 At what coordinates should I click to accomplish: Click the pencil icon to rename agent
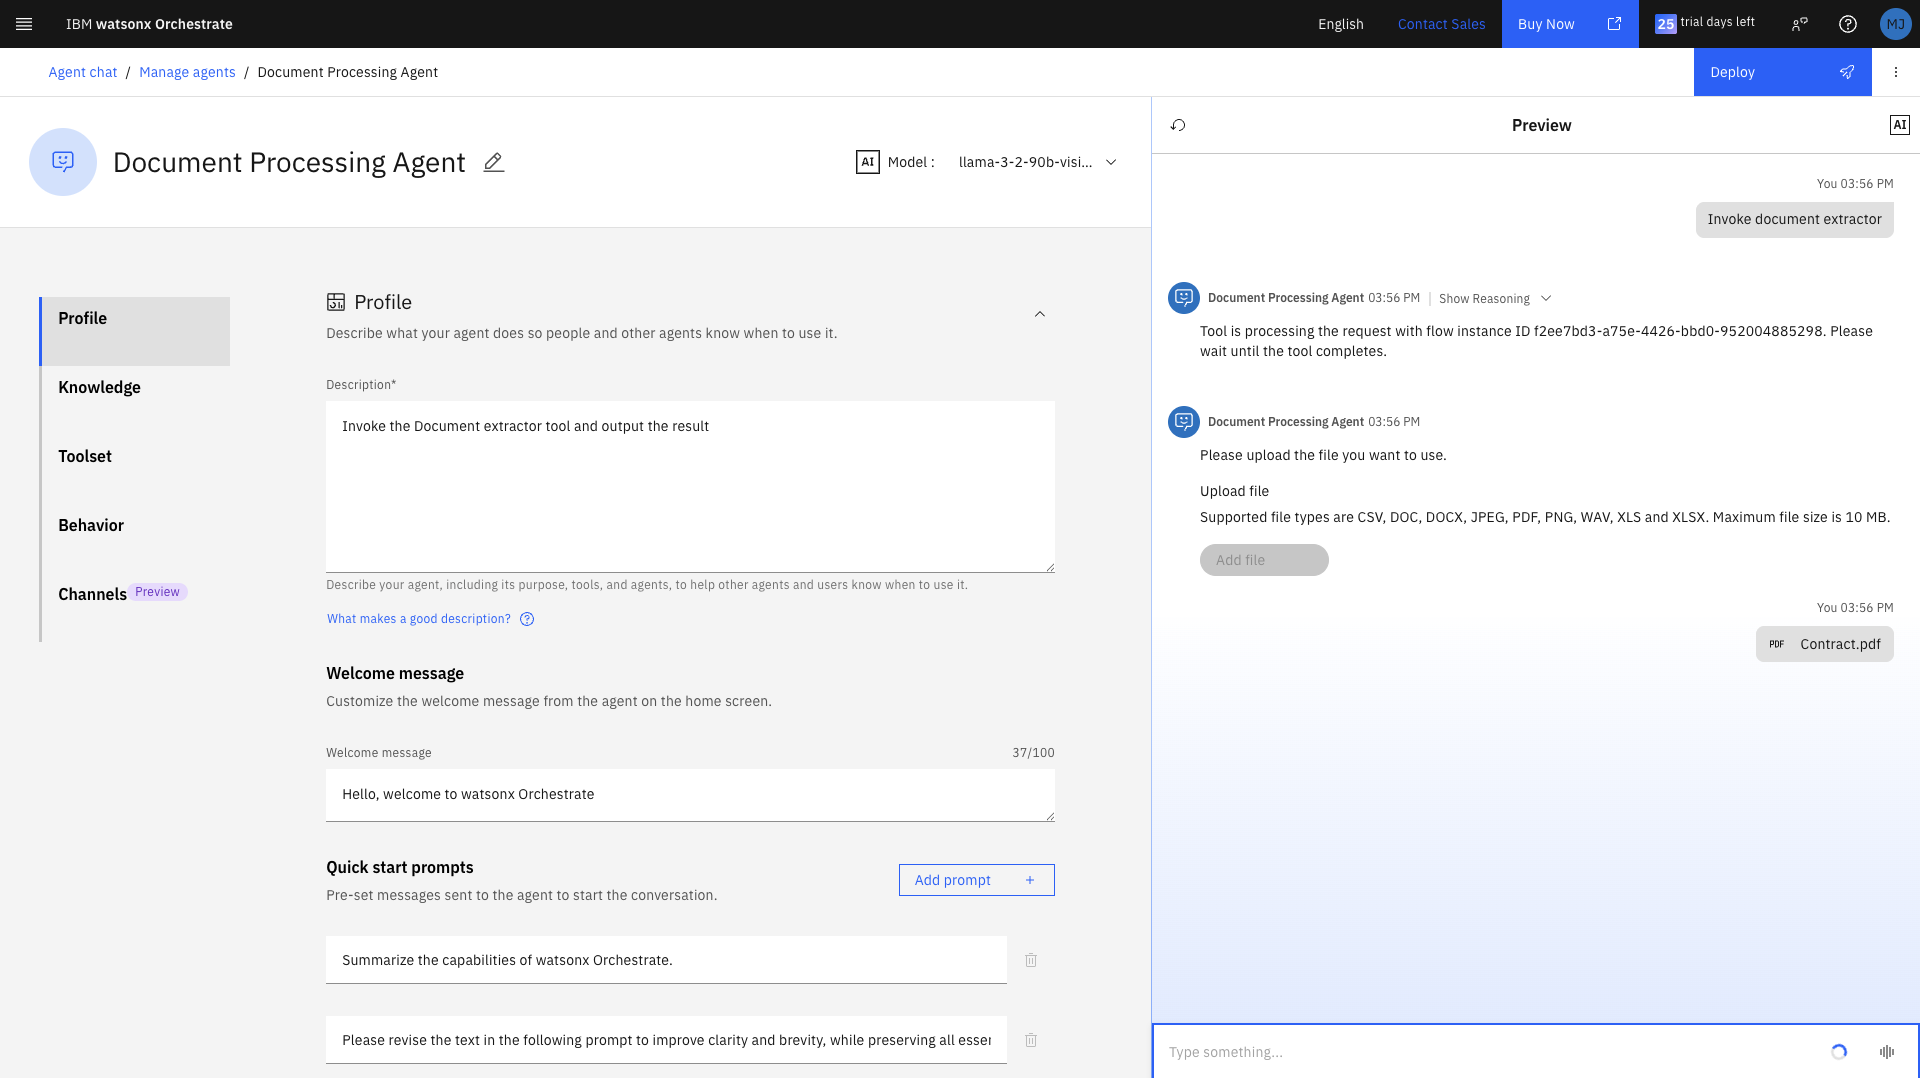493,162
